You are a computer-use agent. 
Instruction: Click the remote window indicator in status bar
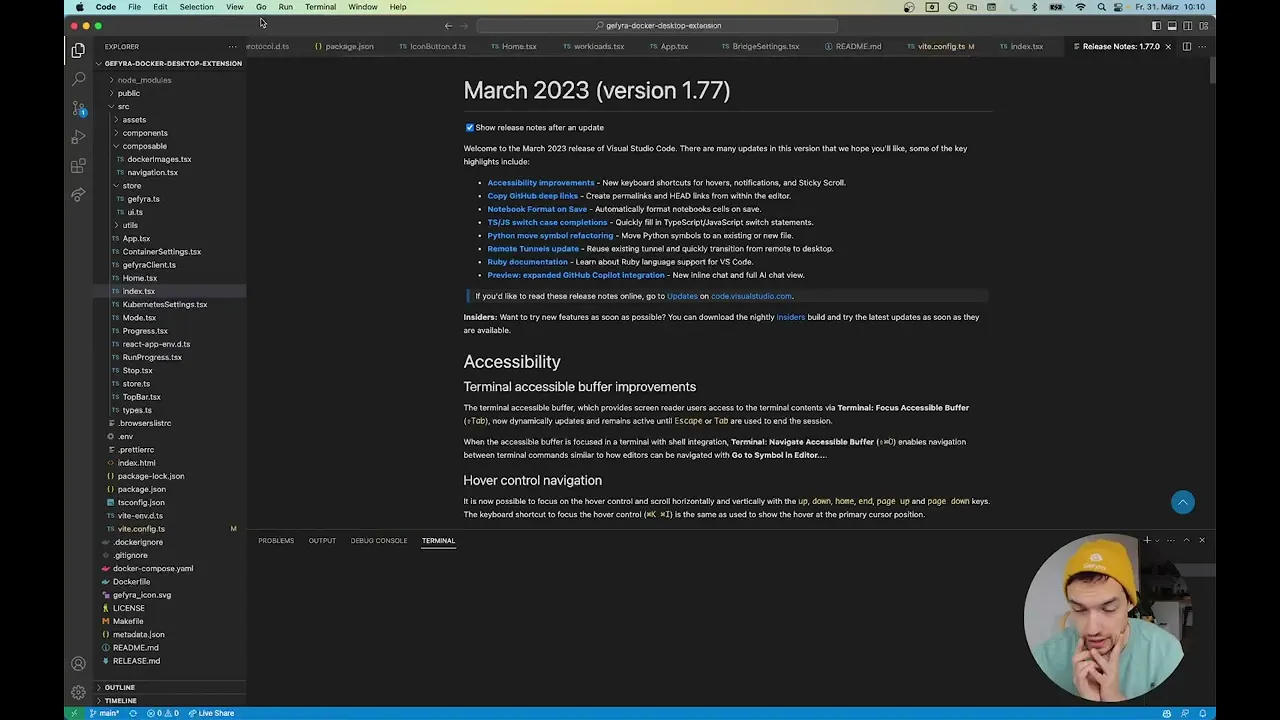74,713
